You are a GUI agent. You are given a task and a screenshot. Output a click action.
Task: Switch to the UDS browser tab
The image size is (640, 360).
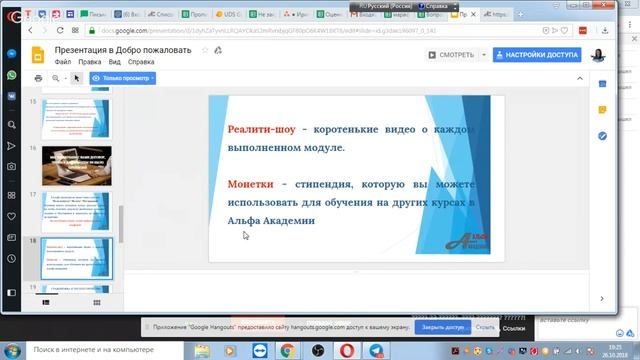[229, 14]
